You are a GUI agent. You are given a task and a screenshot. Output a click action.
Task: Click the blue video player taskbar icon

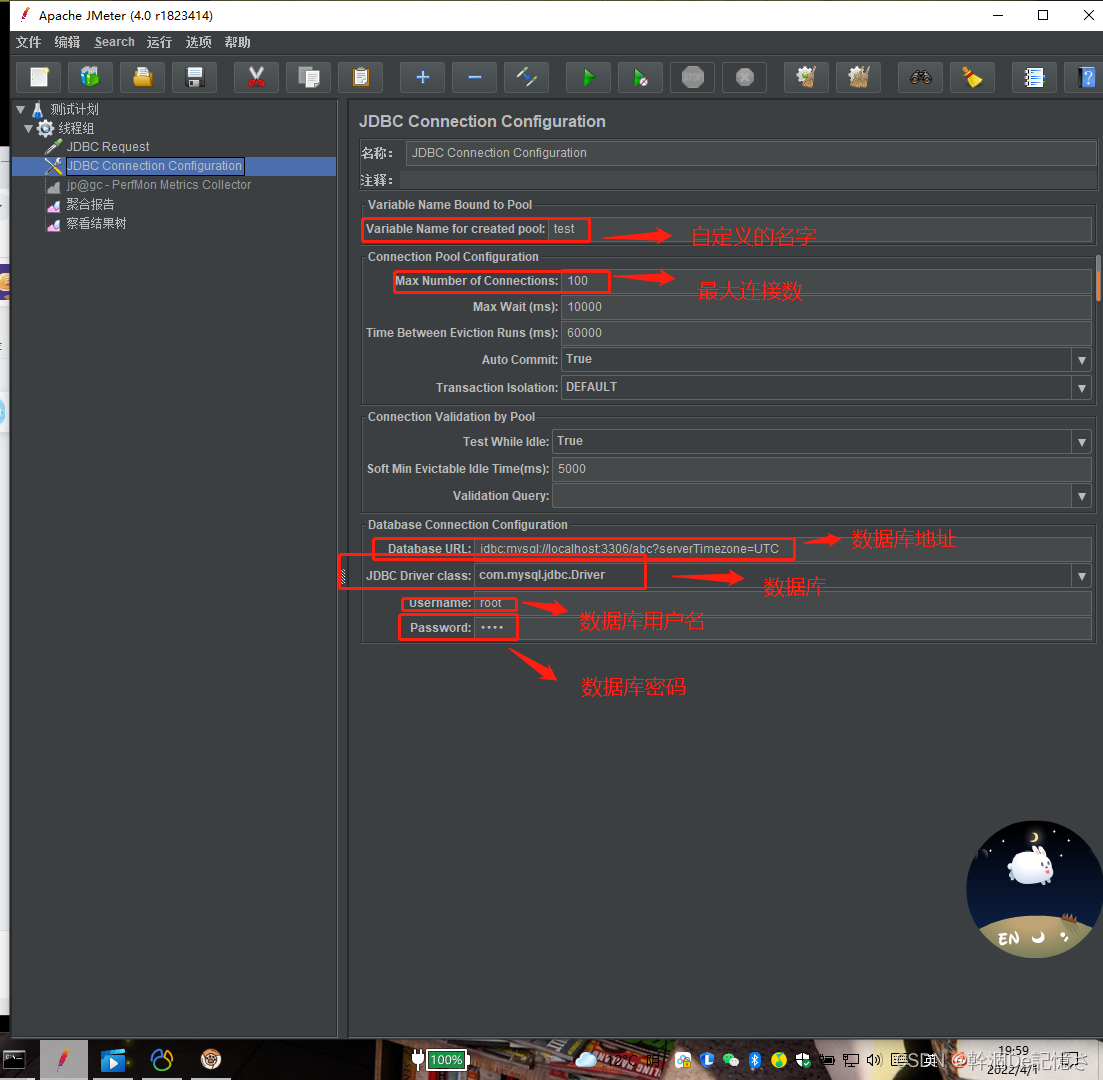point(113,1060)
